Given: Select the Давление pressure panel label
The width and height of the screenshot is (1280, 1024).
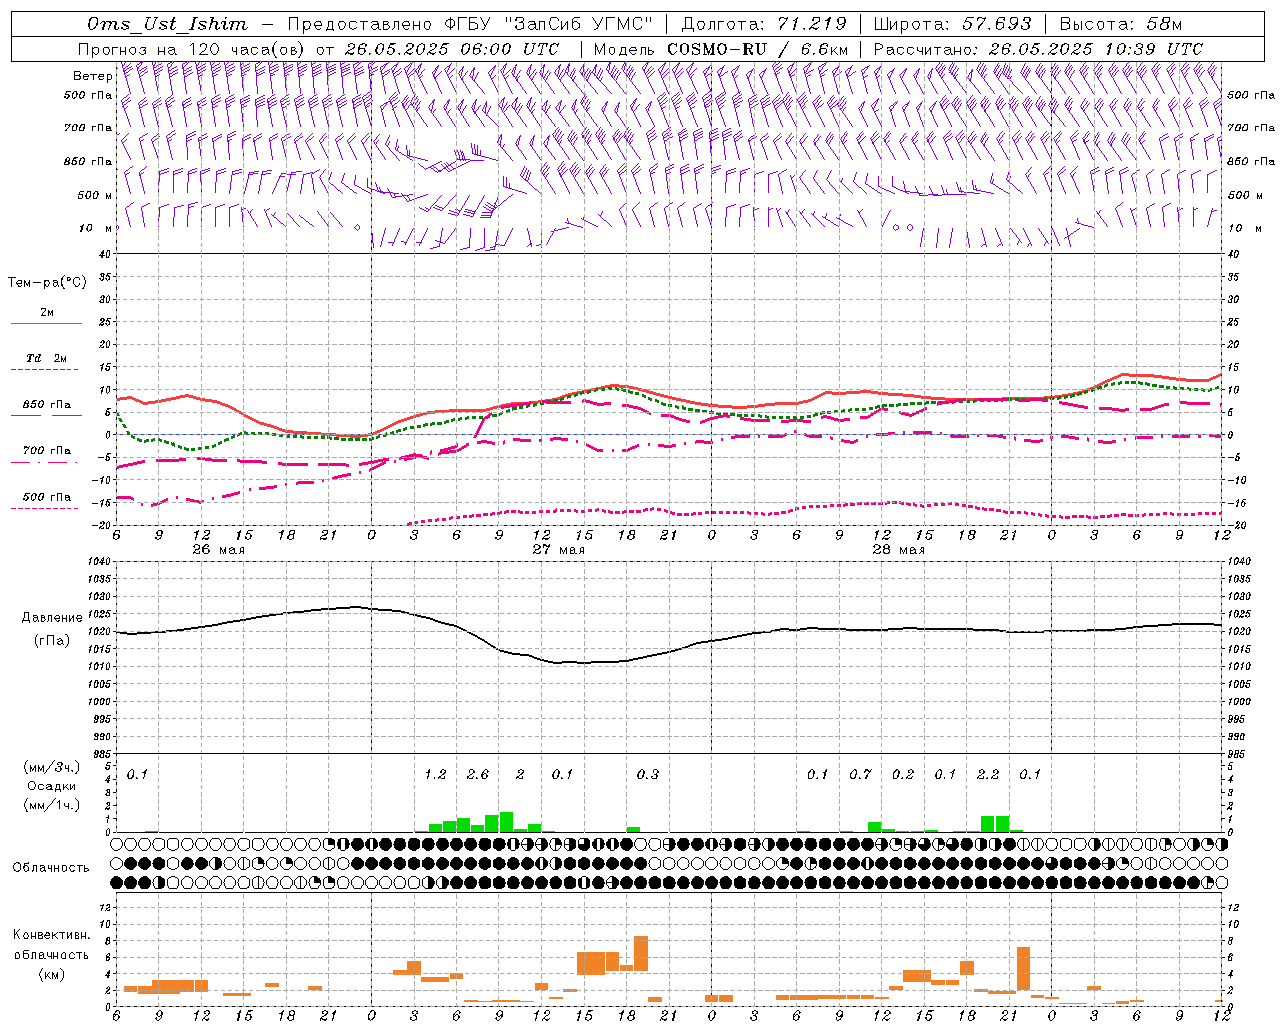Looking at the screenshot, I should point(52,618).
